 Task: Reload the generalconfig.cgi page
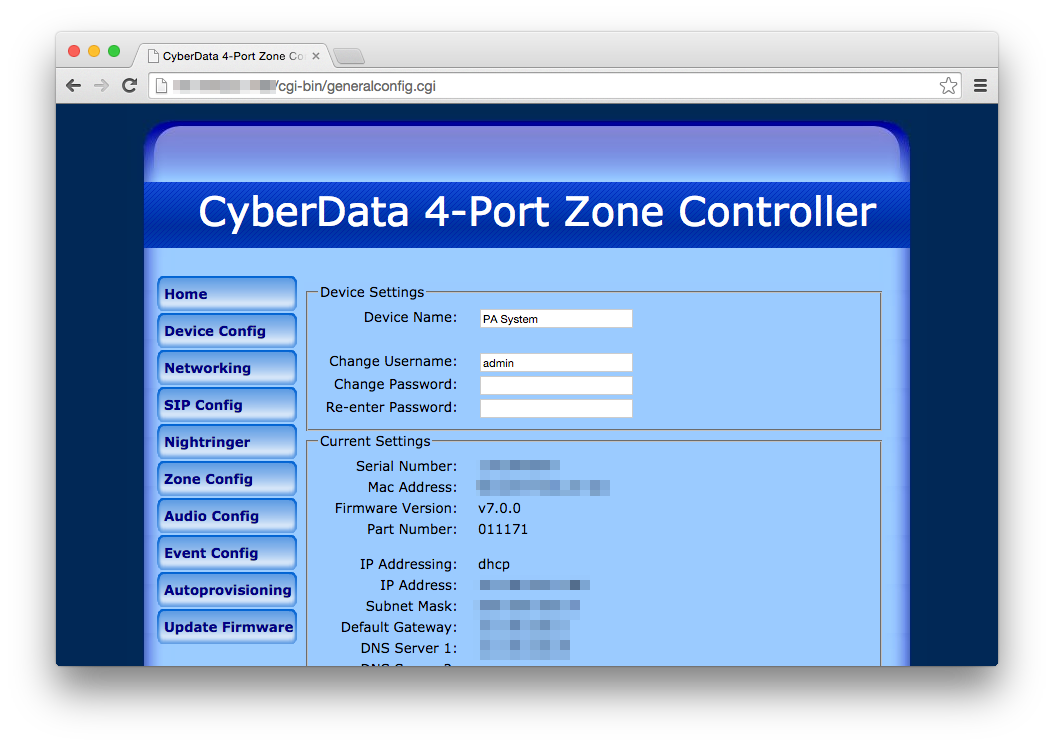coord(129,85)
